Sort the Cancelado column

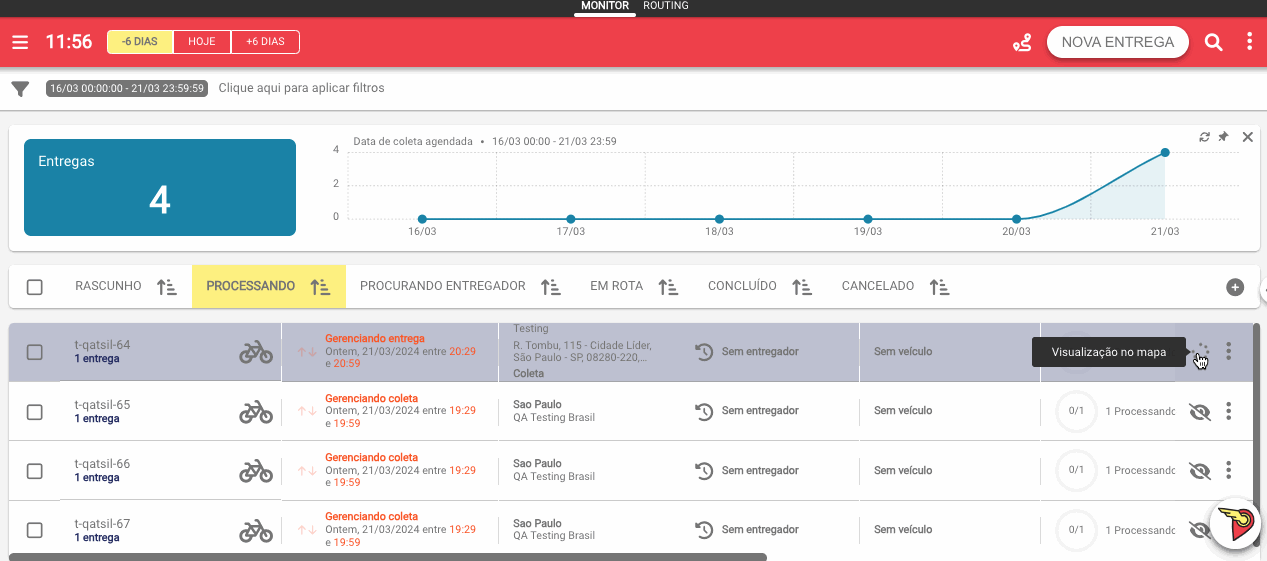(x=939, y=287)
